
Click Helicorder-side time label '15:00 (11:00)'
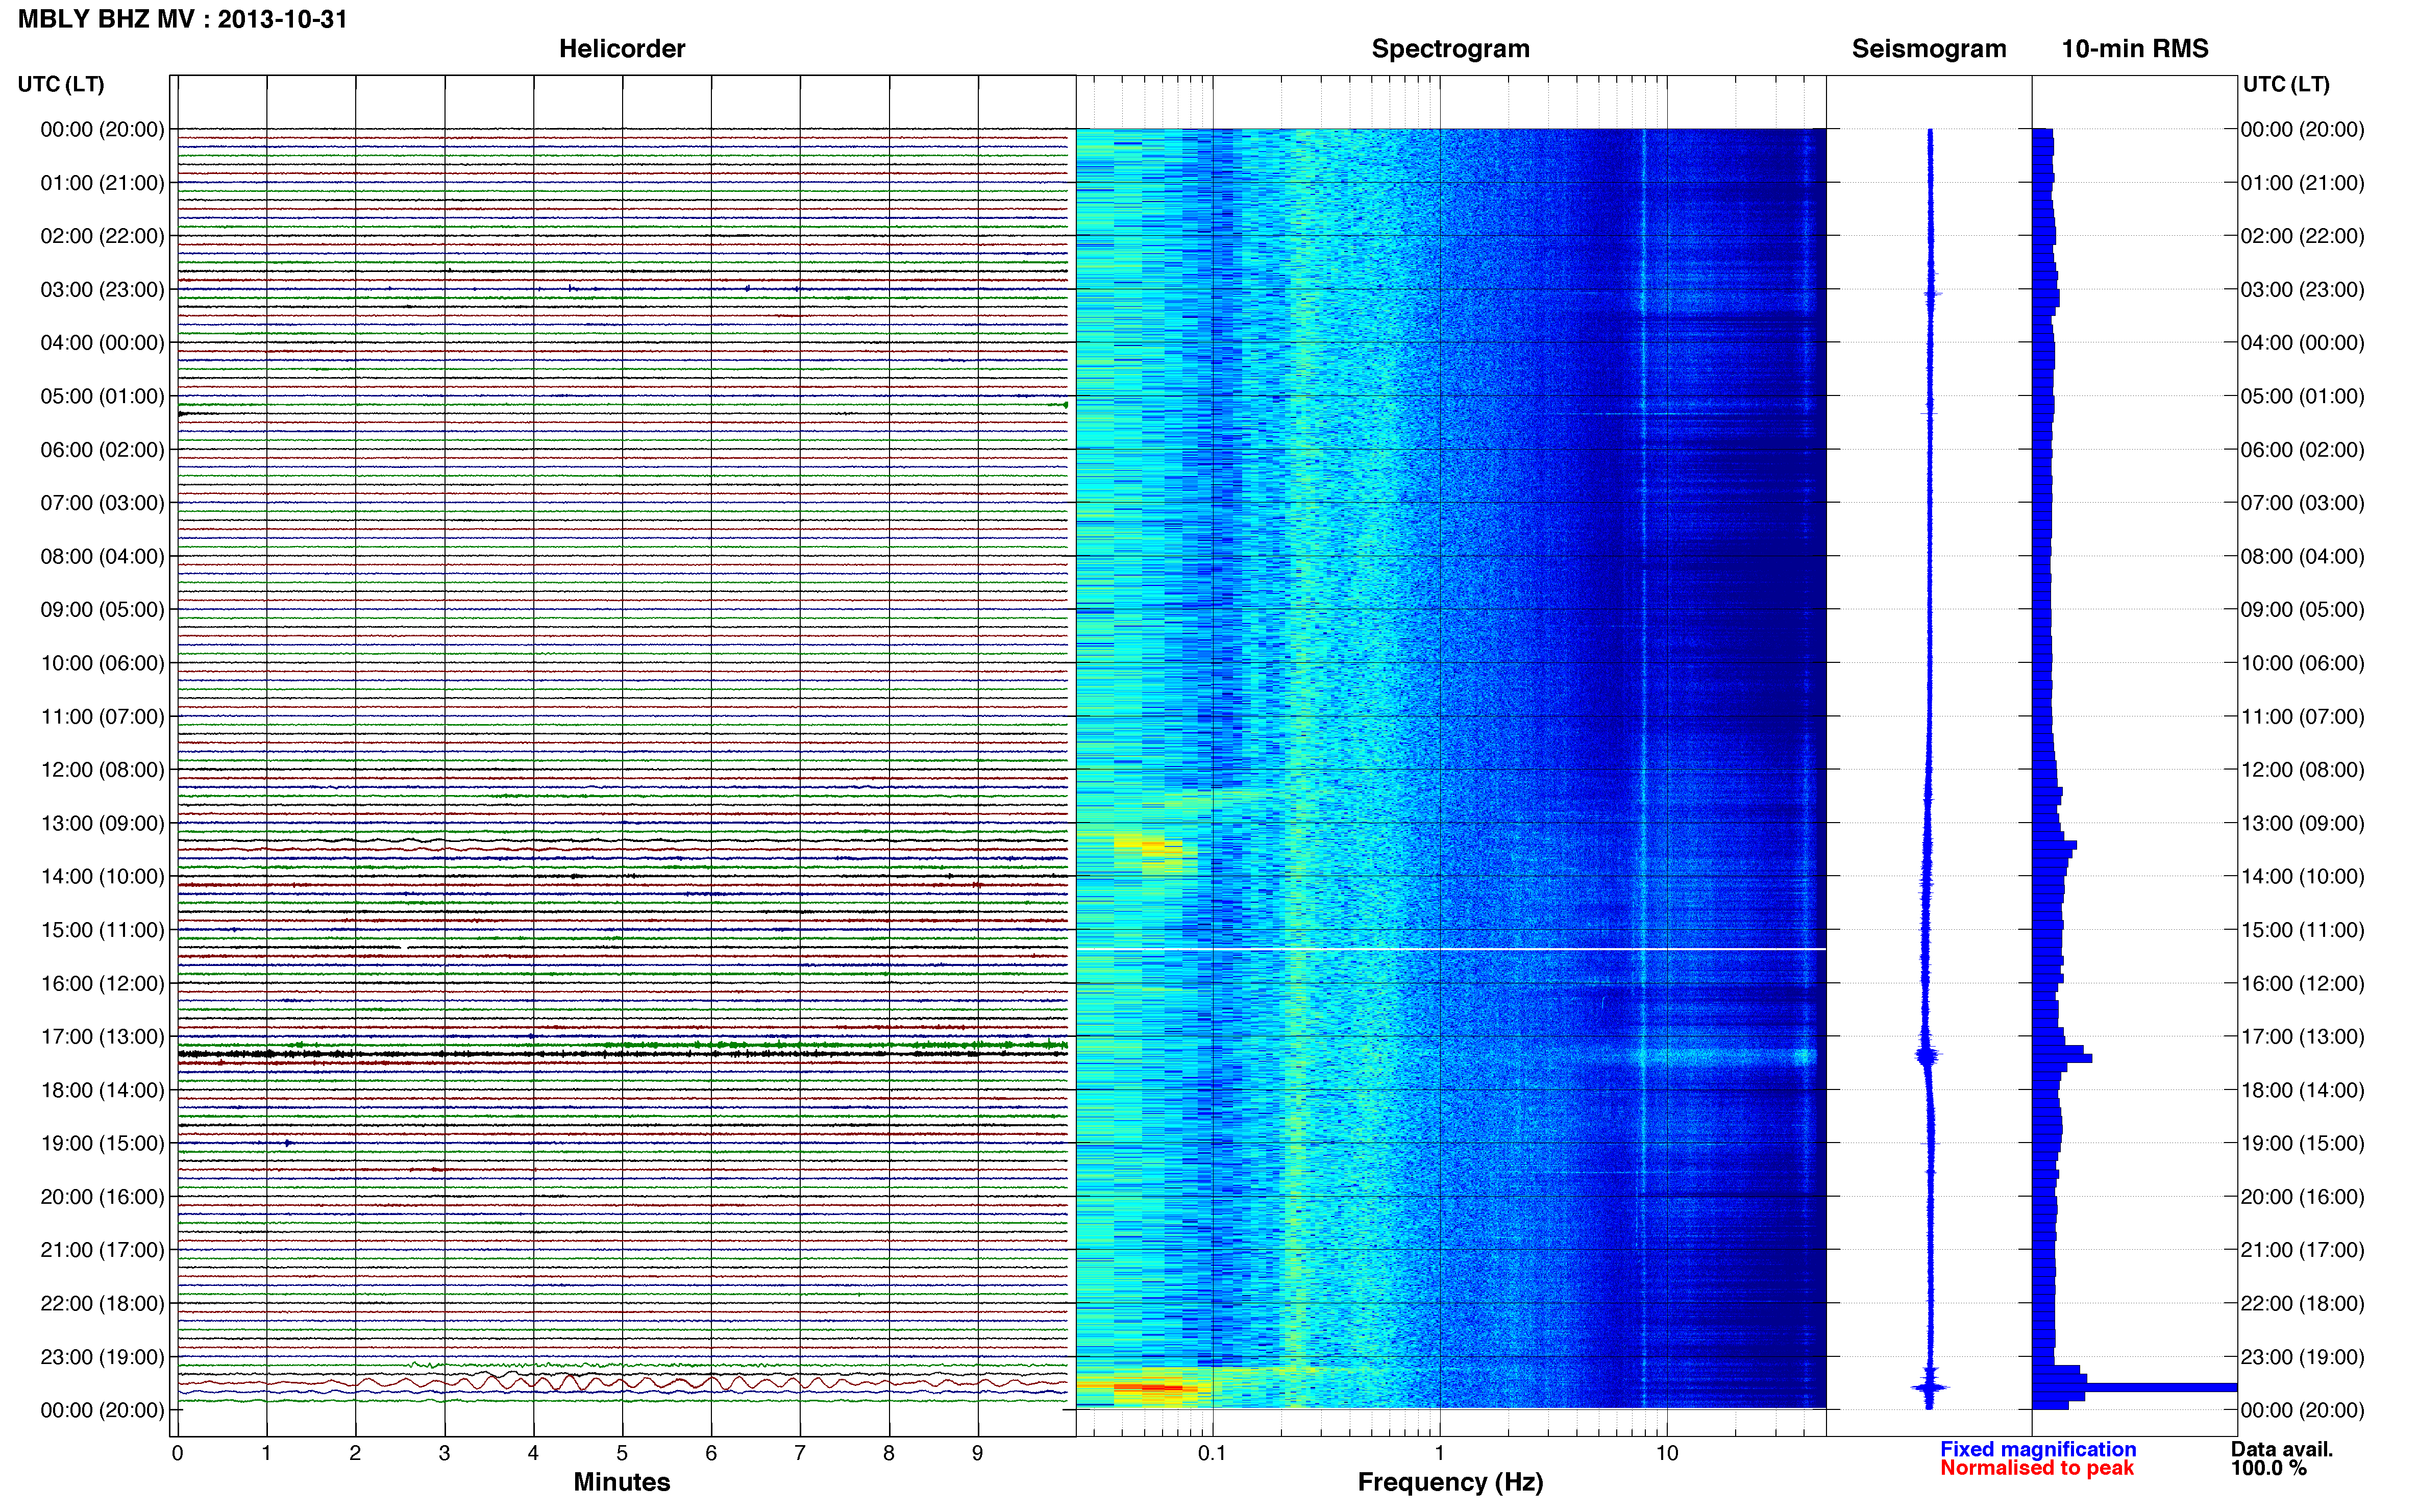tap(102, 930)
